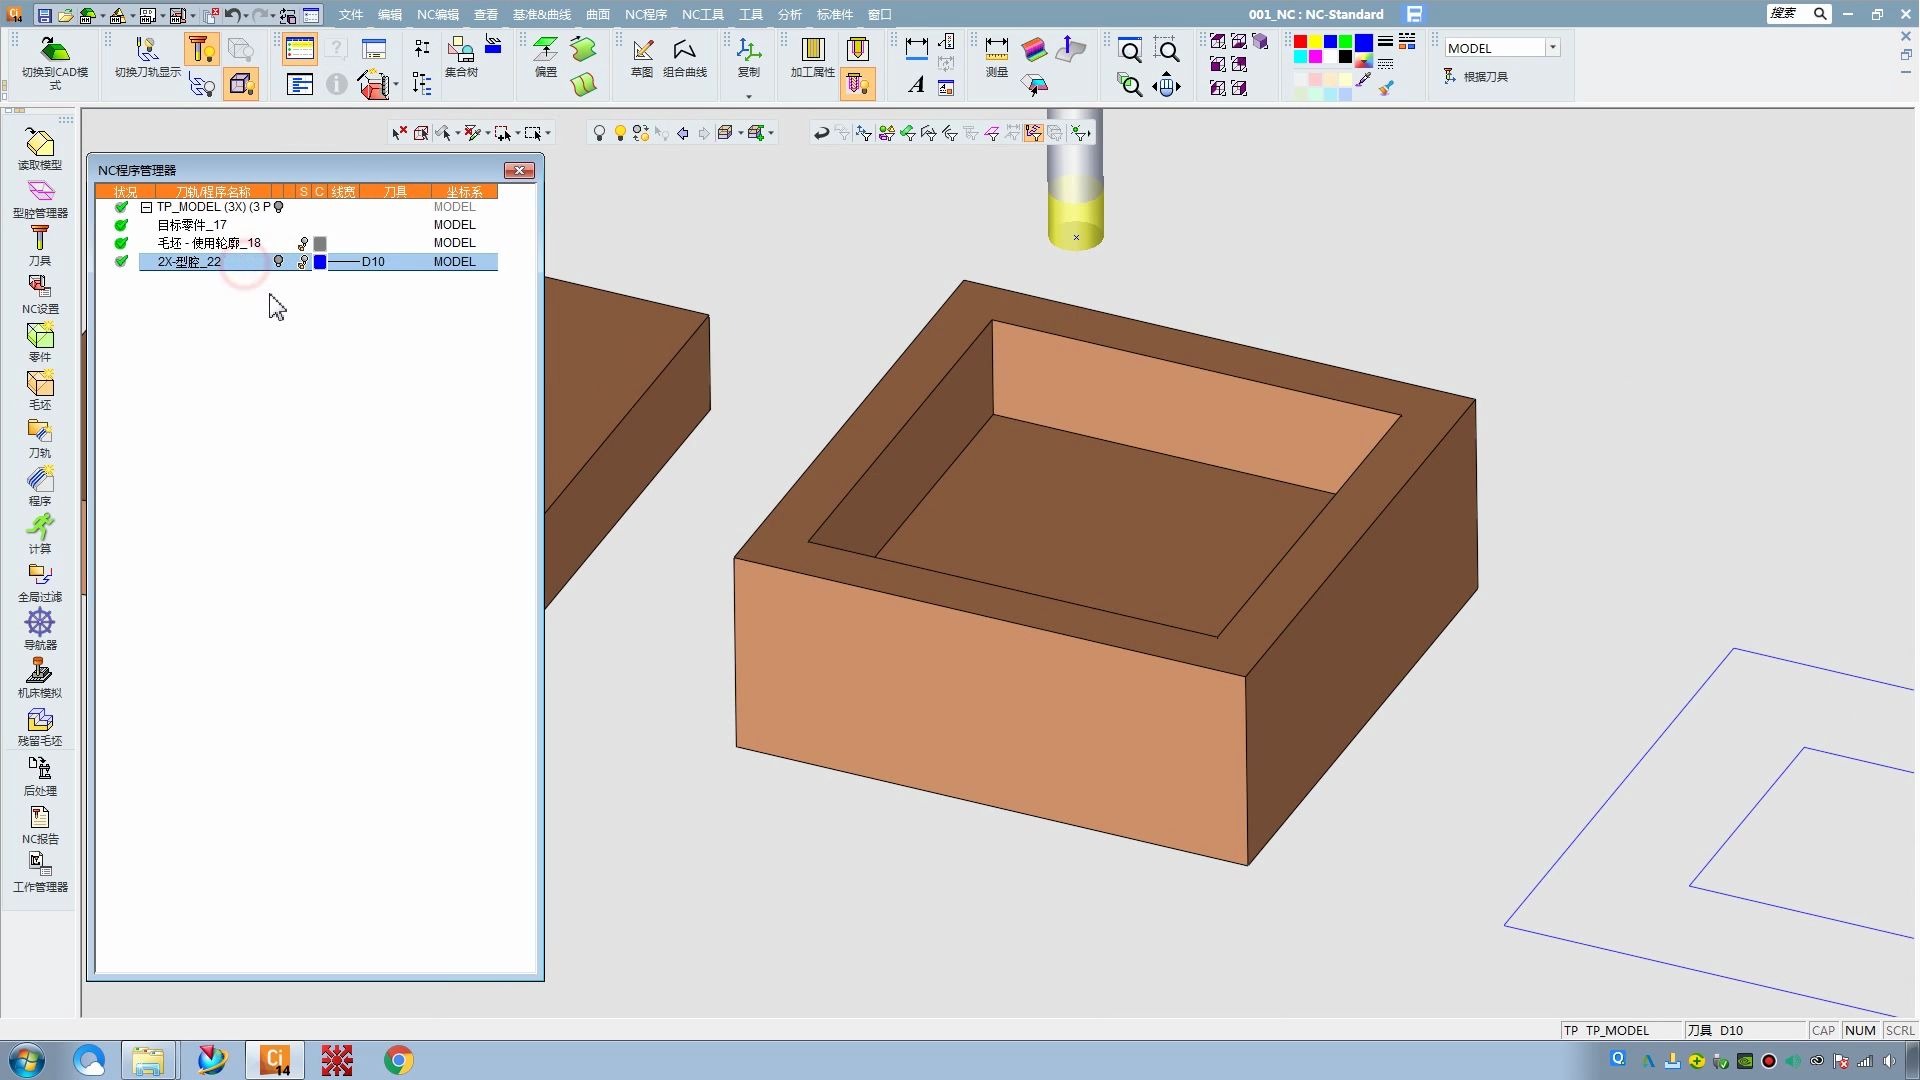Open 后处理 post-processing from sidebar
1920x1080 pixels.
[x=39, y=774]
